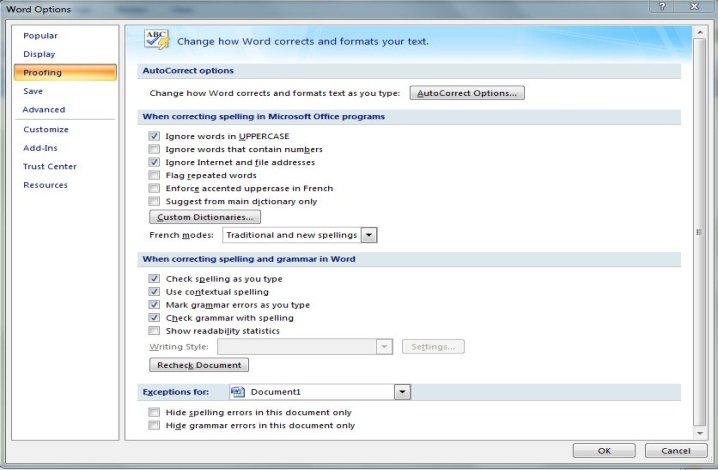
Task: Select the Advanced category
Action: pyautogui.click(x=44, y=109)
